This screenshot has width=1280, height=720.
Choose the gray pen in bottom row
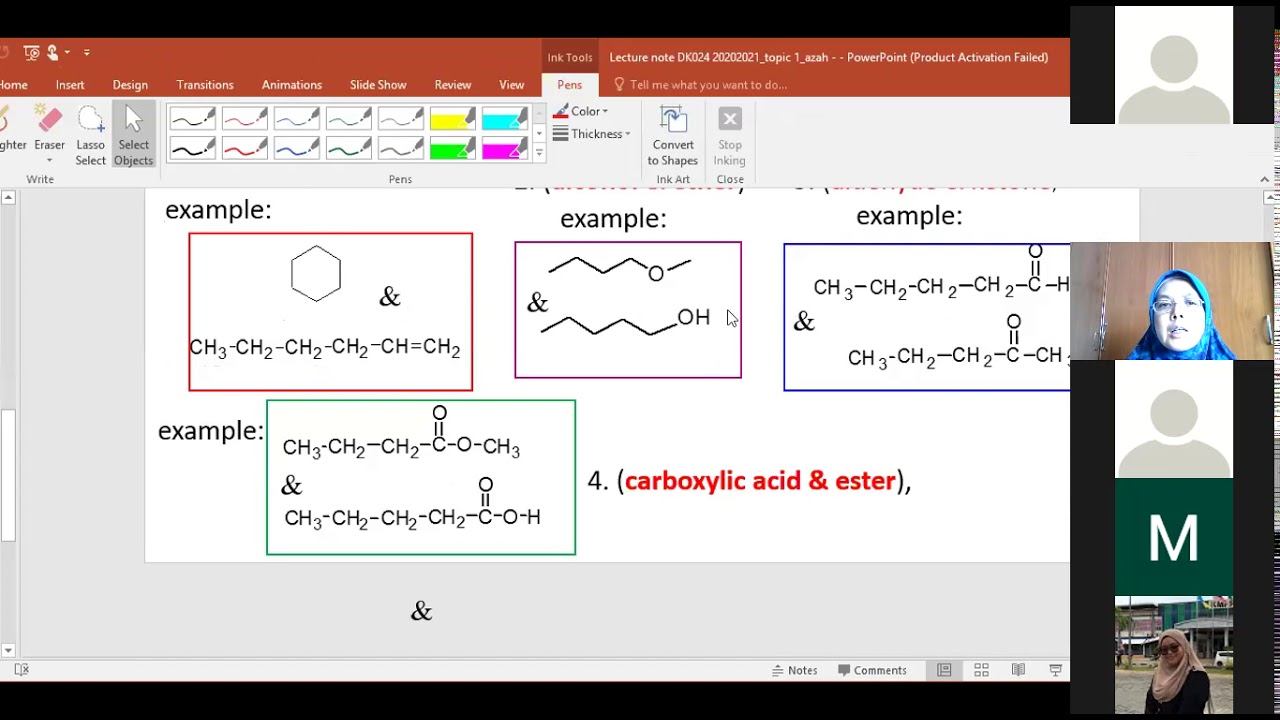point(401,148)
